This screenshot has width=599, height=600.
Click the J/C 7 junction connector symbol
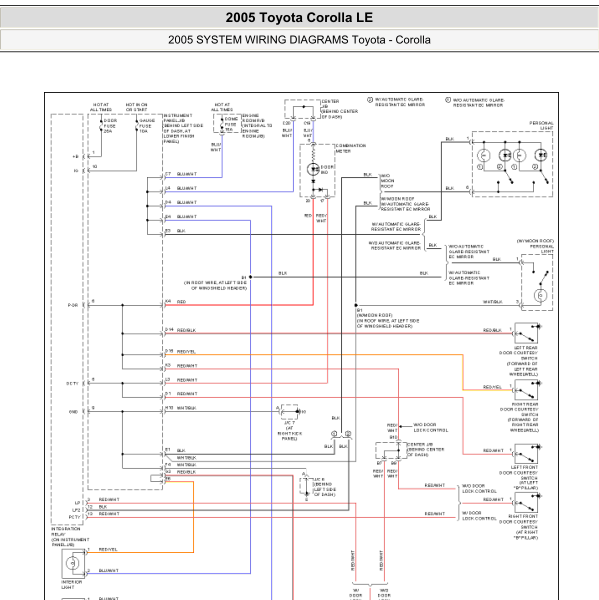coord(290,412)
